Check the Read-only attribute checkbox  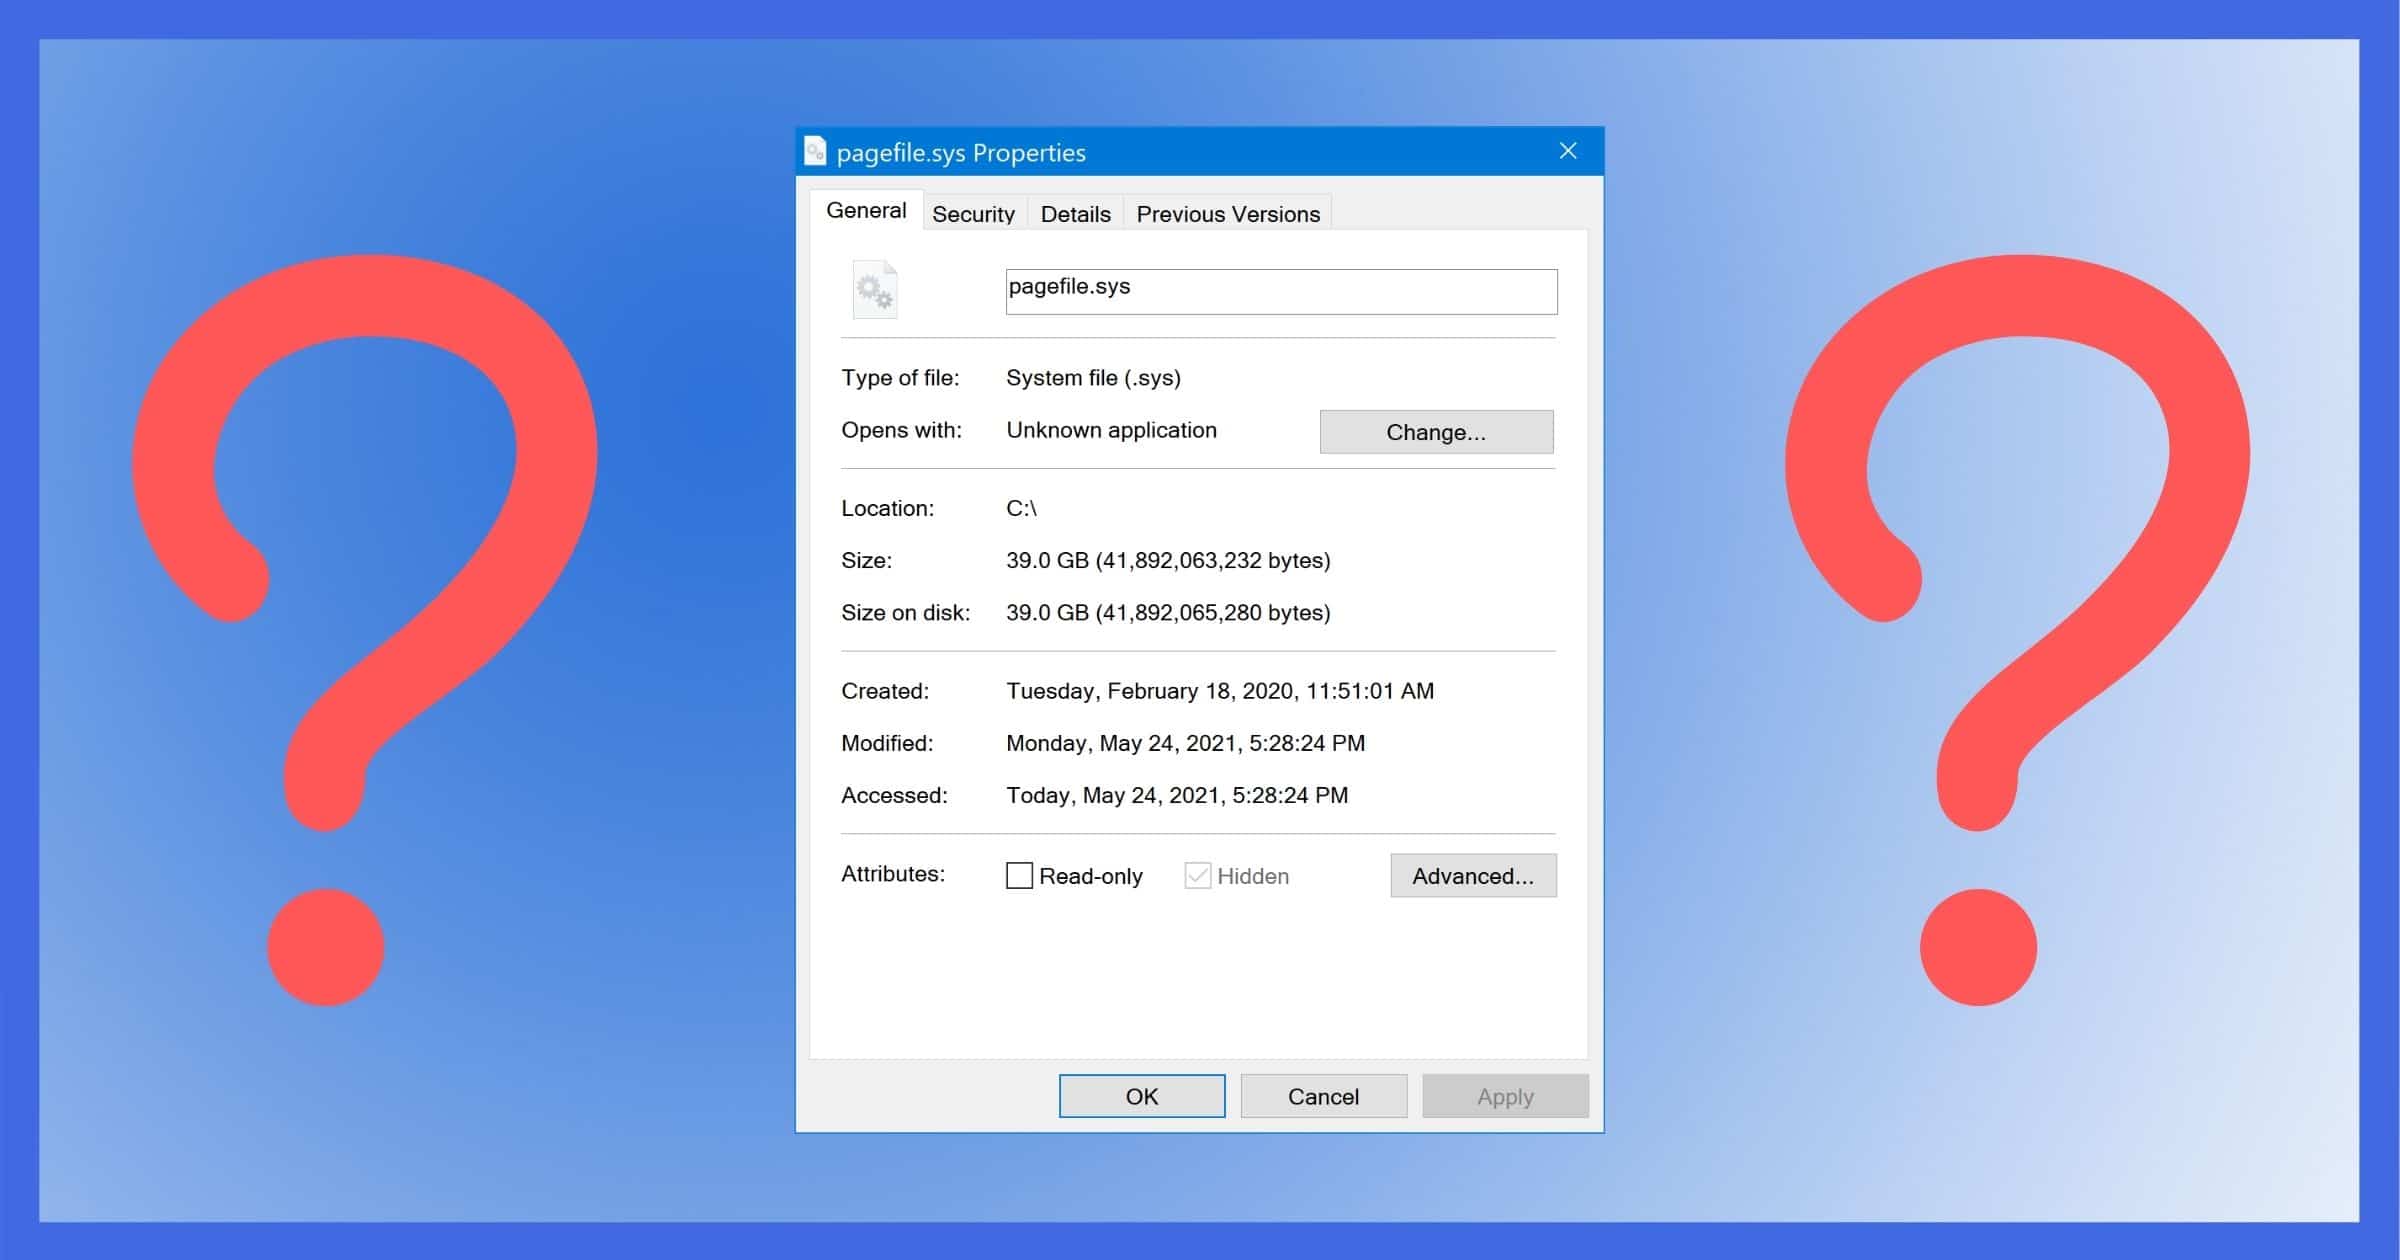click(1019, 876)
